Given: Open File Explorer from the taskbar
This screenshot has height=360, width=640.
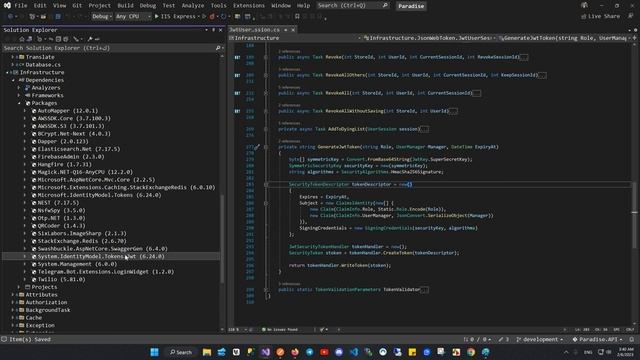Looking at the screenshot, I should [x=207, y=352].
